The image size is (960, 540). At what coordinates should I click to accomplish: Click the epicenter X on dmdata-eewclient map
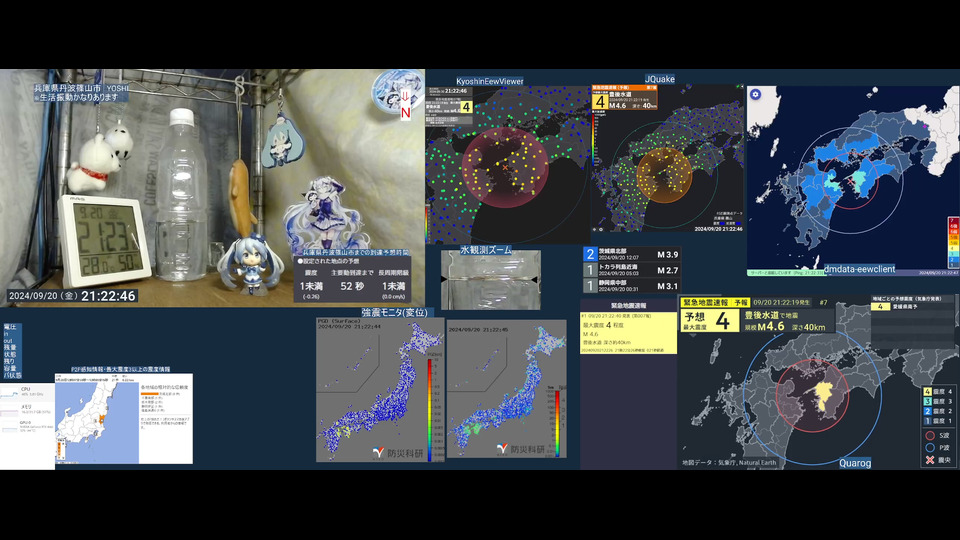click(x=851, y=182)
